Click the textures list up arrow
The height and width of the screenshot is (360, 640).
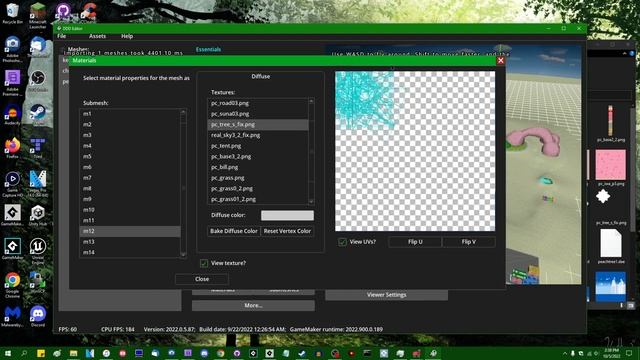pyautogui.click(x=311, y=101)
